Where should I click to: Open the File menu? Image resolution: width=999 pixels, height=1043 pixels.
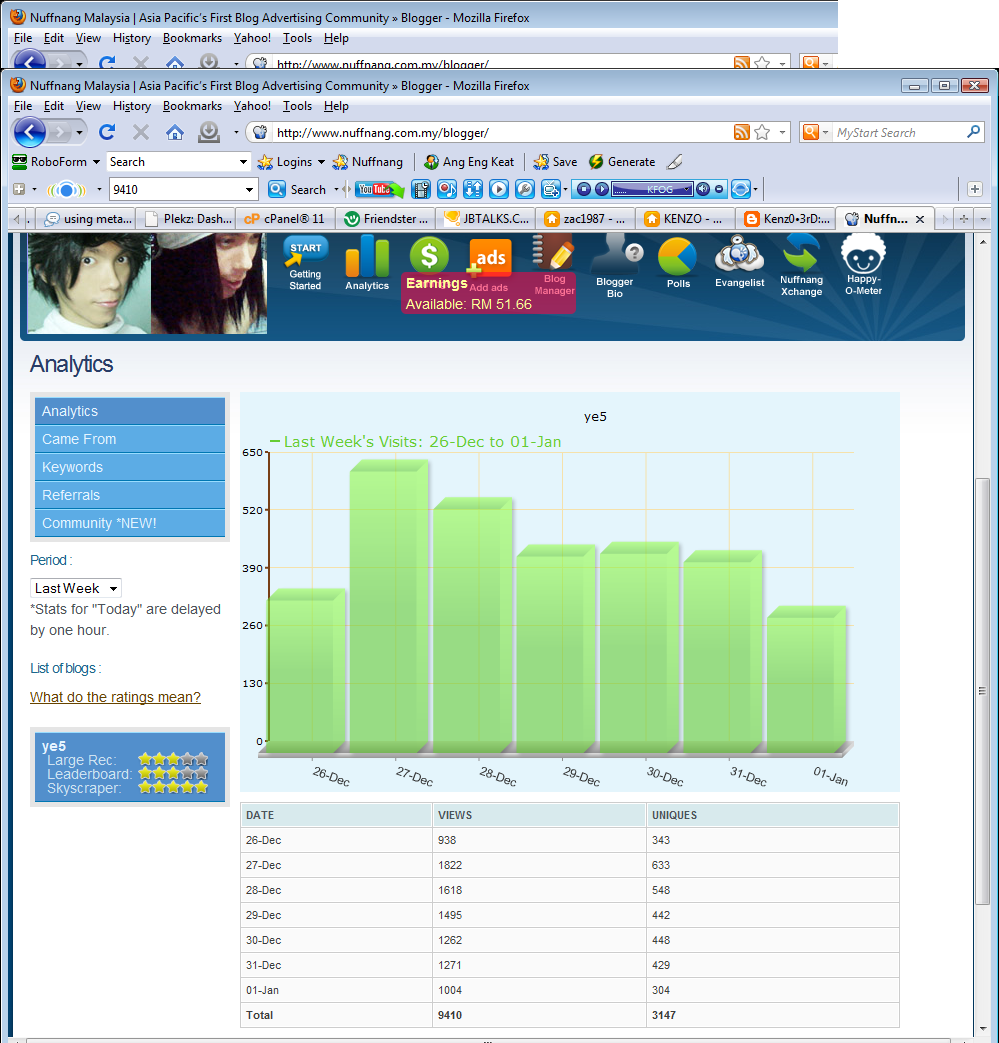pos(23,106)
